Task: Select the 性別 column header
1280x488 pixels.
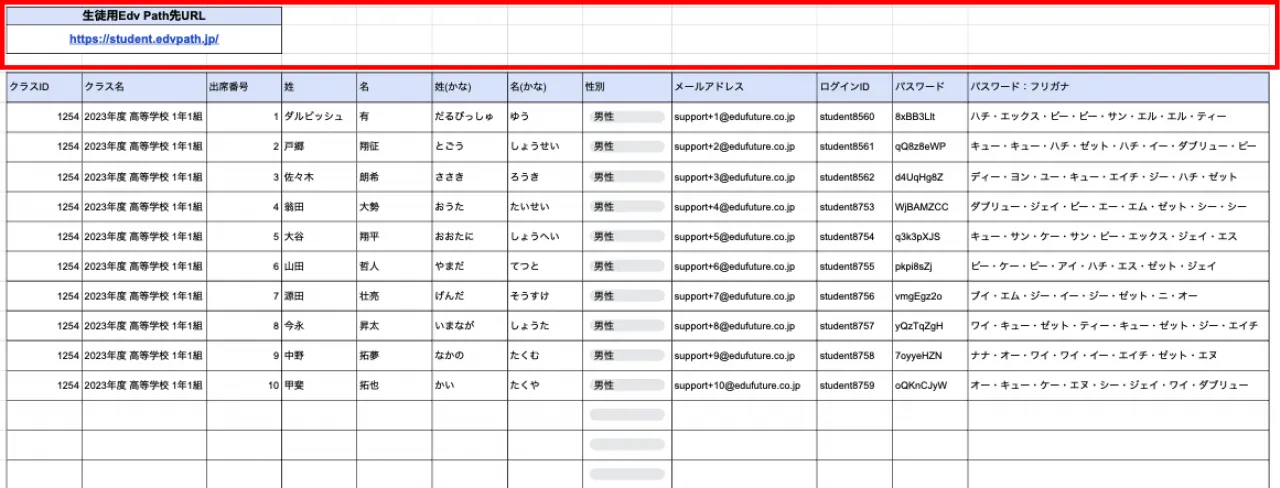Action: [626, 87]
